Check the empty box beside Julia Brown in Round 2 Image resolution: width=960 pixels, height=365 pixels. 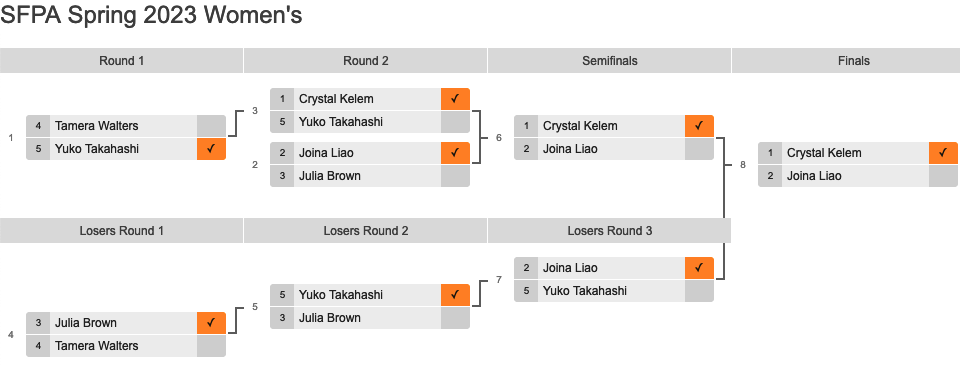point(455,176)
